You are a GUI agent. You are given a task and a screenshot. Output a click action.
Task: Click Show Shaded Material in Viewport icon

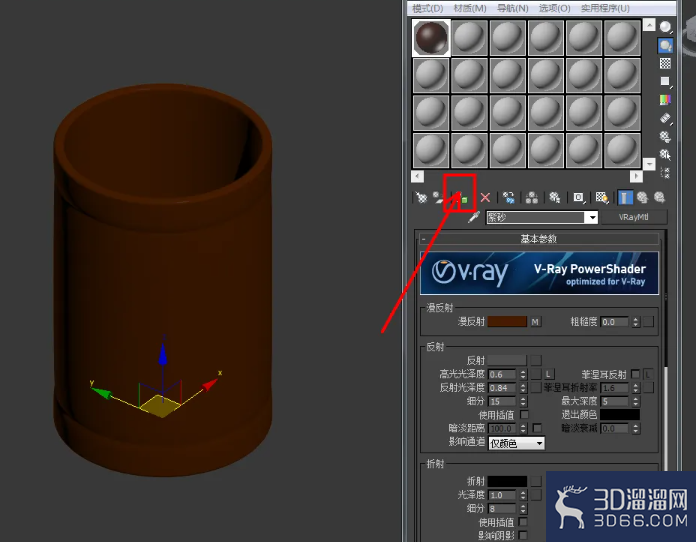pos(602,198)
